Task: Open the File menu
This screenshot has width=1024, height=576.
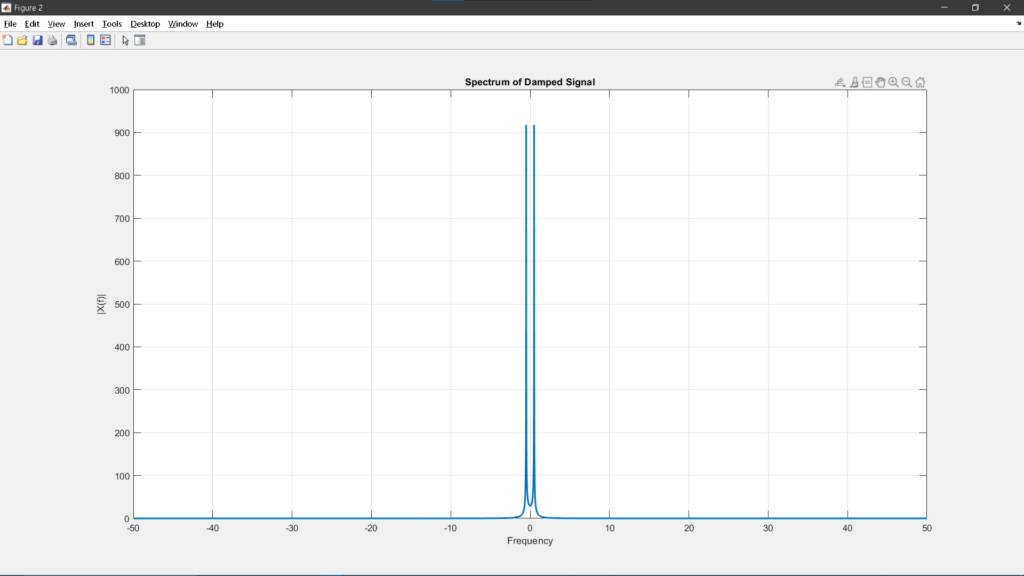Action: [x=10, y=24]
